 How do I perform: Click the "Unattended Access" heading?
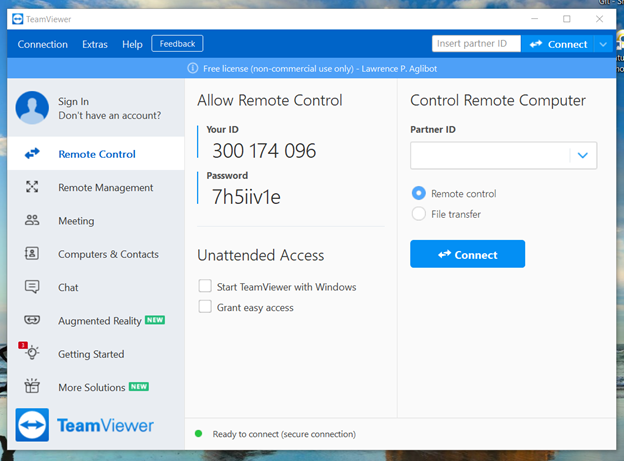(261, 255)
